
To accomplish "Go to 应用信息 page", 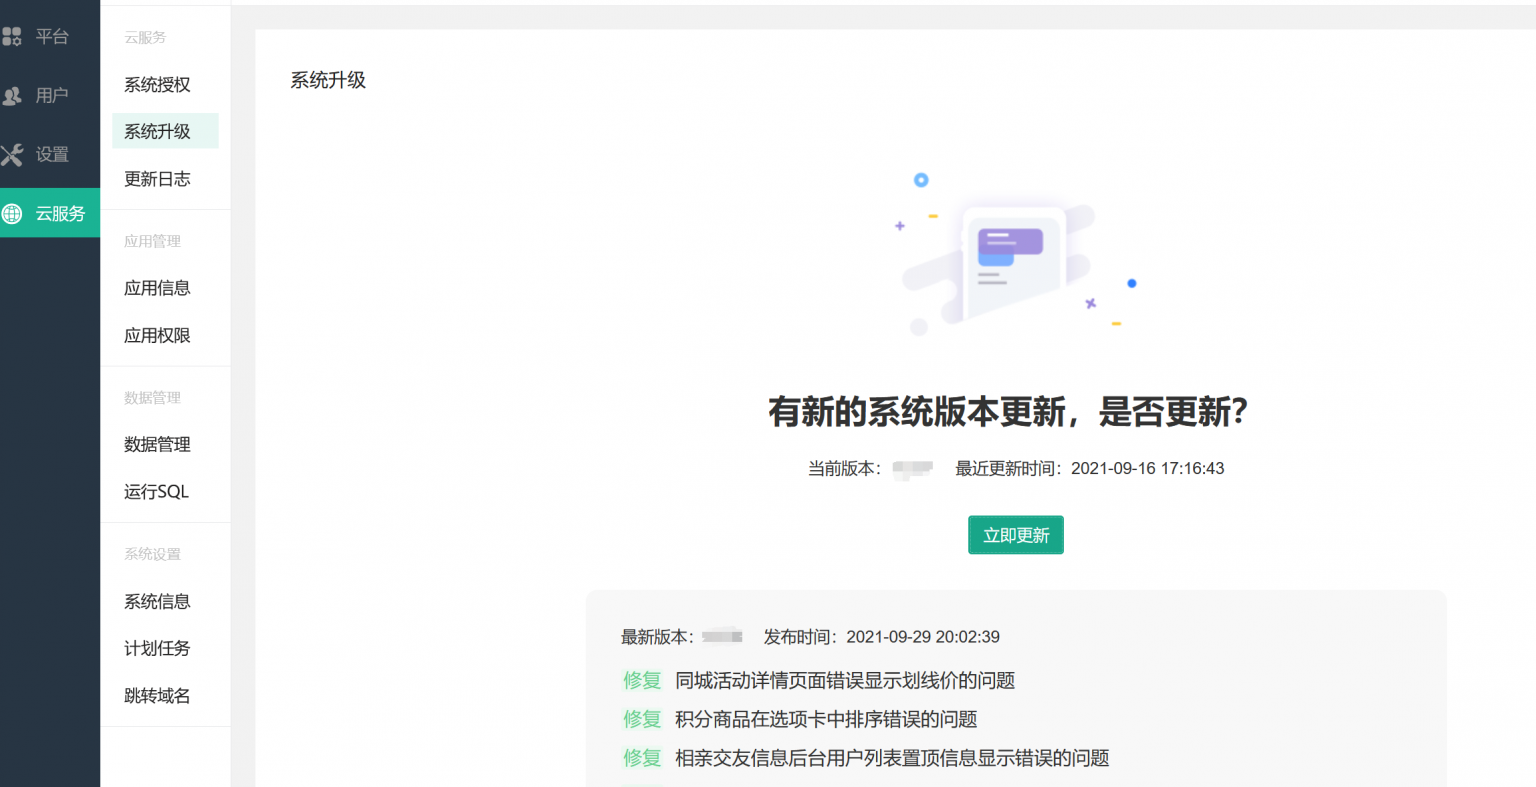I will coord(157,288).
